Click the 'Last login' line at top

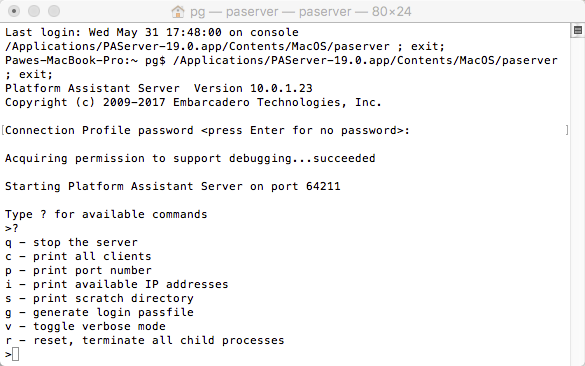[x=151, y=32]
